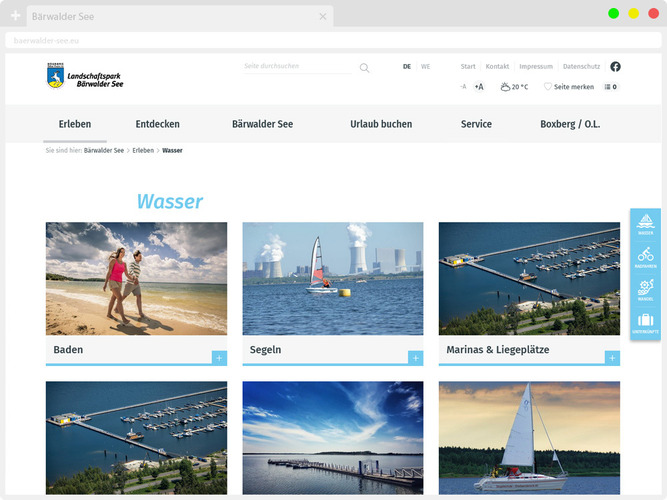Switch language to WE
The image size is (667, 500).
click(425, 67)
